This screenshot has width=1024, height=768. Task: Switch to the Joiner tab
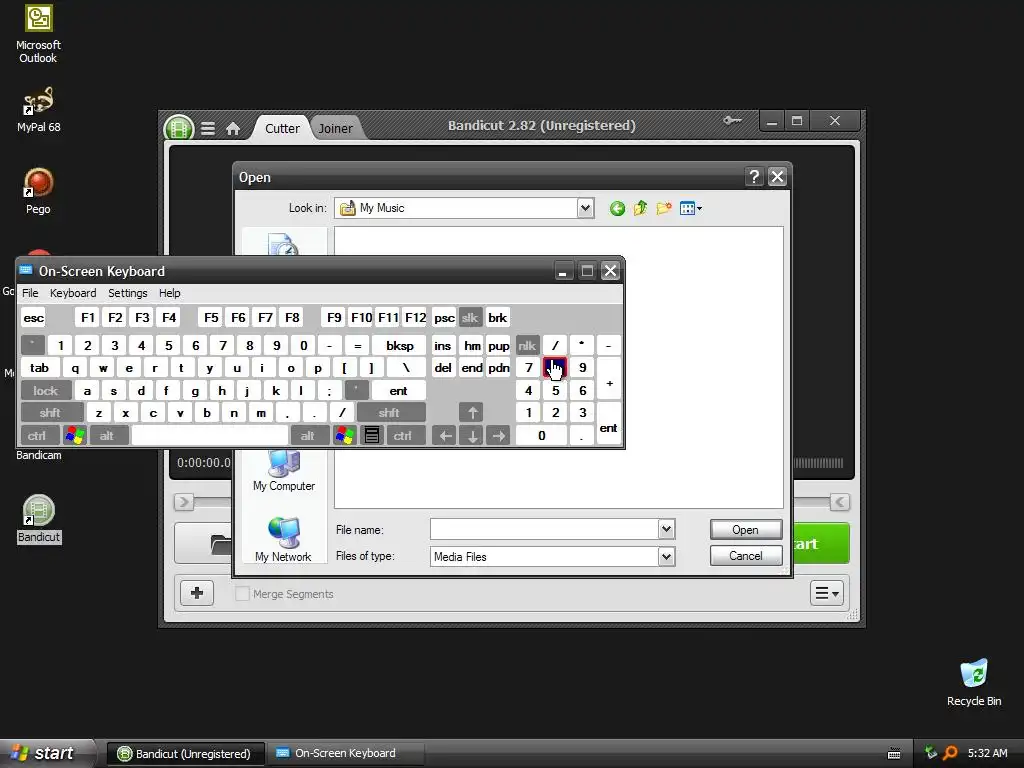tap(335, 129)
